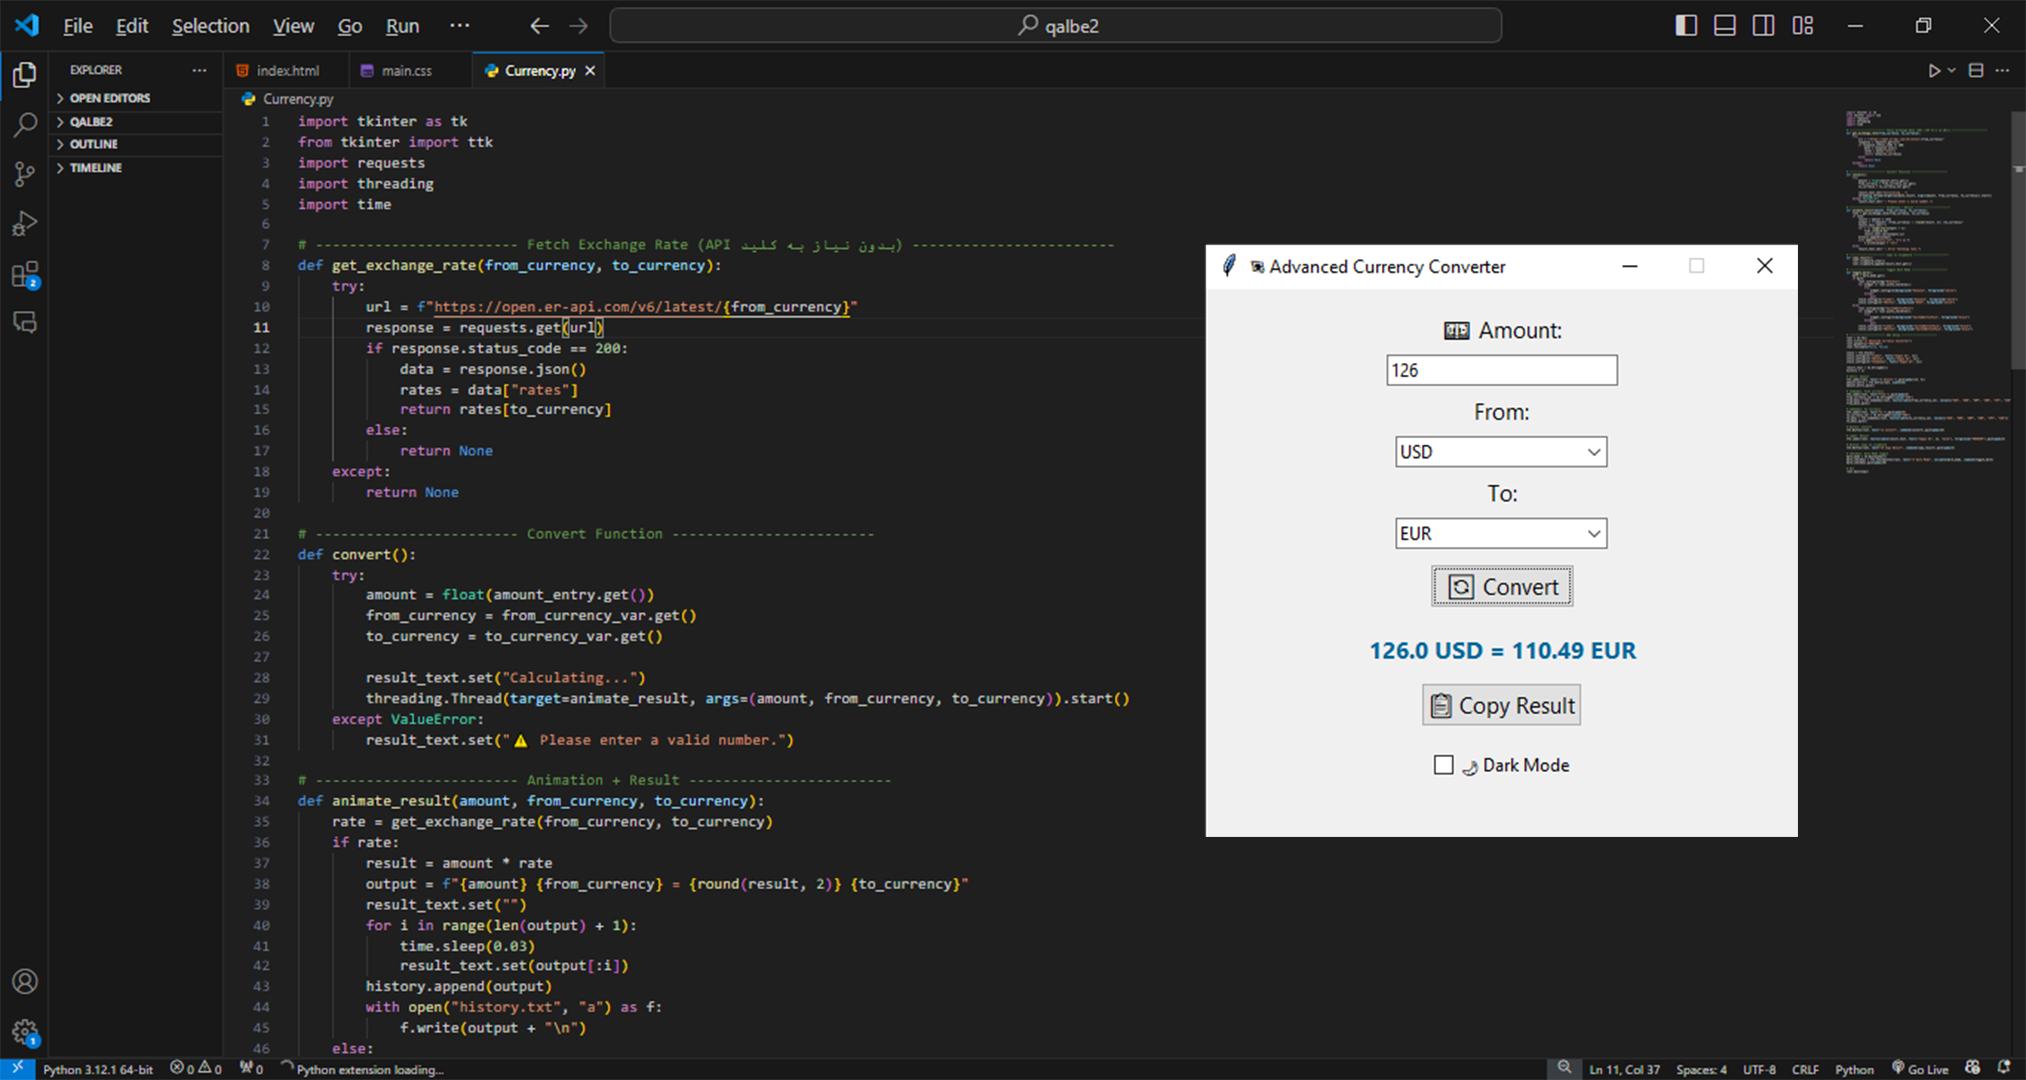Expand the OUTLINE section in Explorer
2026x1080 pixels.
coord(94,144)
